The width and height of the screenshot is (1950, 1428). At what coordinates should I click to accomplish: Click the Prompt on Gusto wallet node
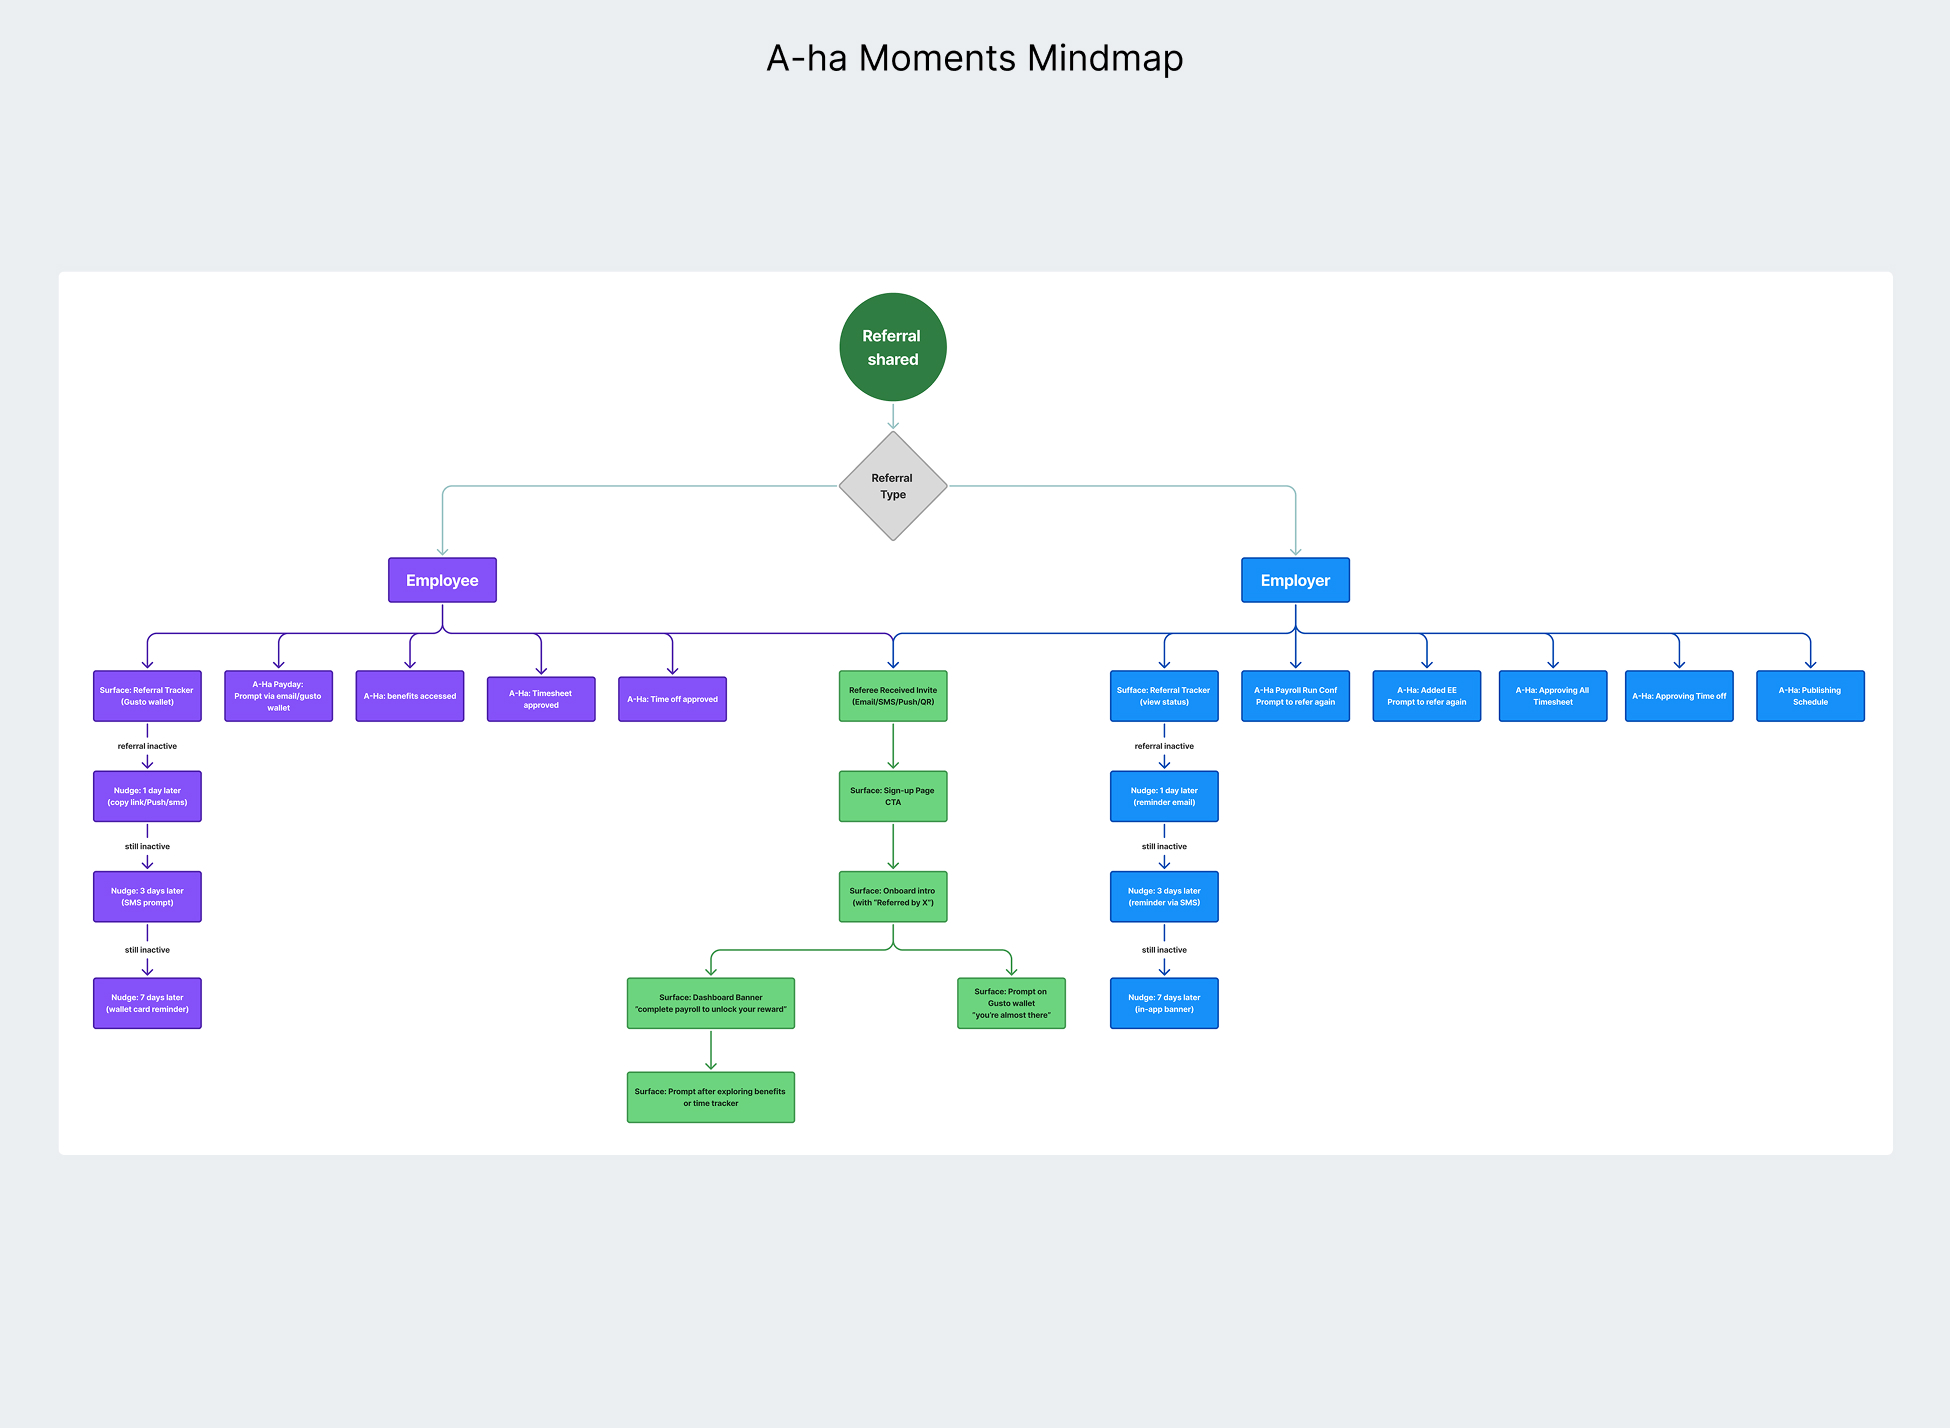(x=1011, y=1003)
